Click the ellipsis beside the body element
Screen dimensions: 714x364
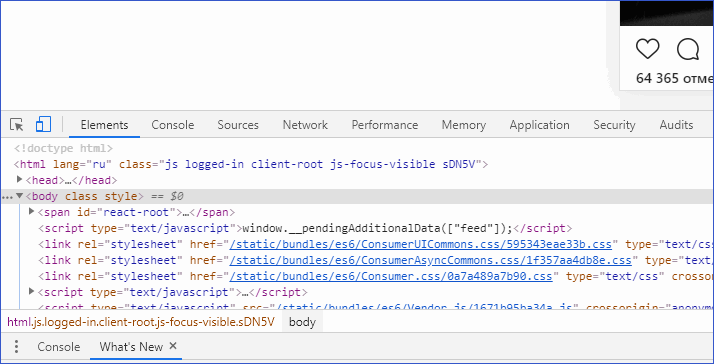(7, 197)
